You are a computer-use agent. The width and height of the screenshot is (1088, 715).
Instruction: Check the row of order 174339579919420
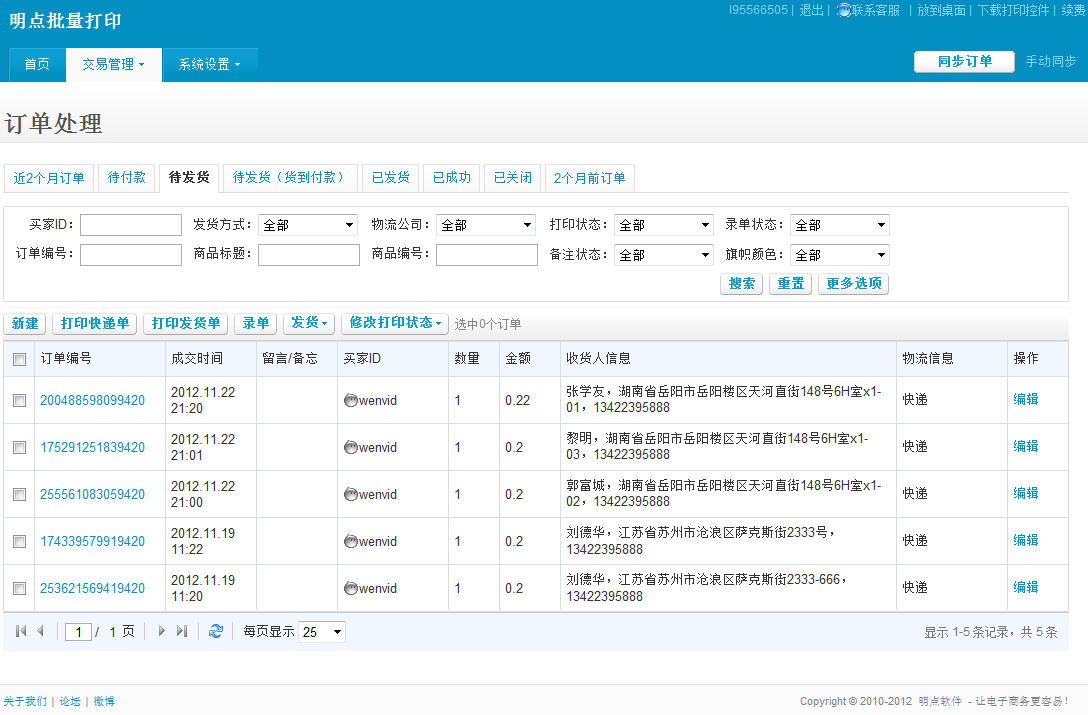pyautogui.click(x=19, y=541)
